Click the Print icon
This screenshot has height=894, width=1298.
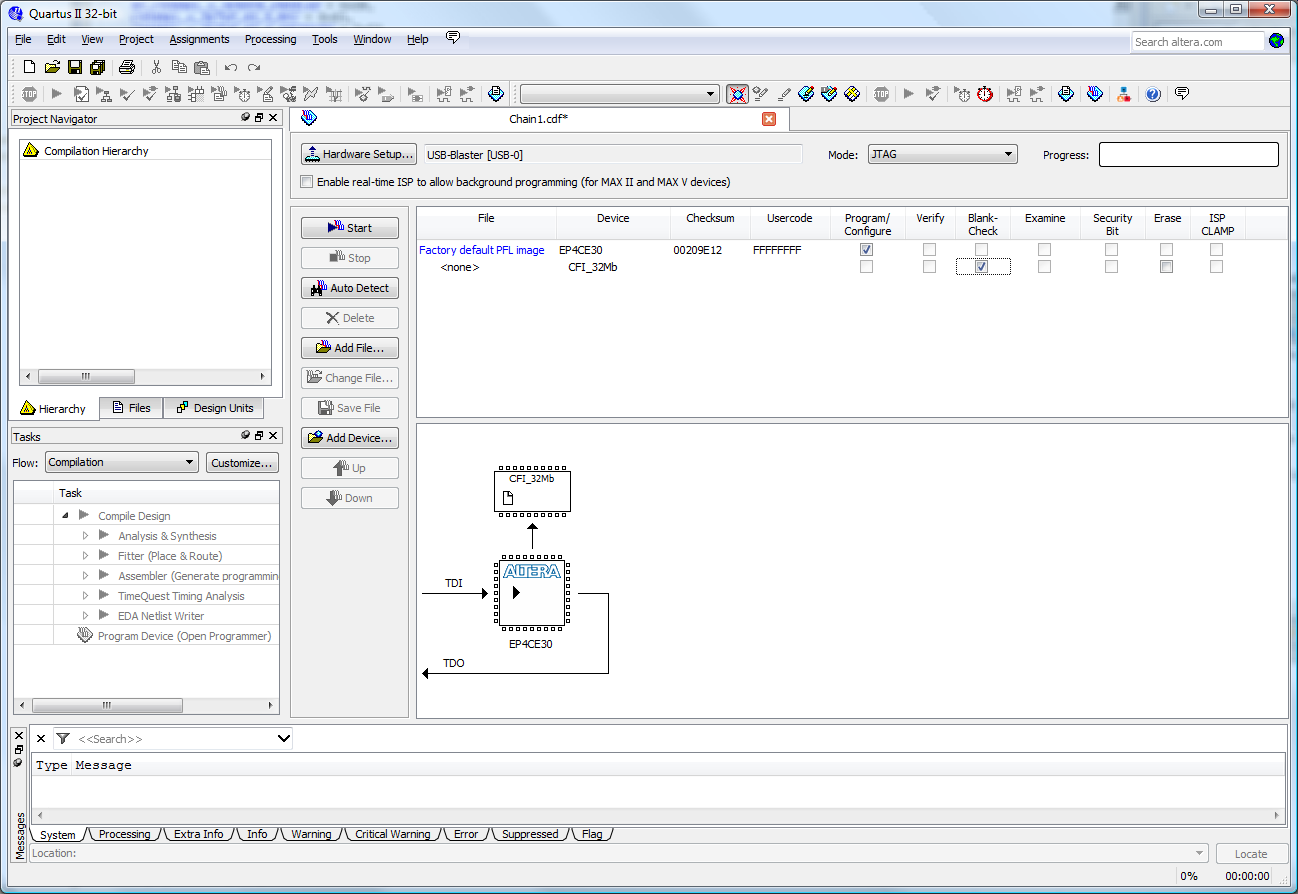coord(127,67)
